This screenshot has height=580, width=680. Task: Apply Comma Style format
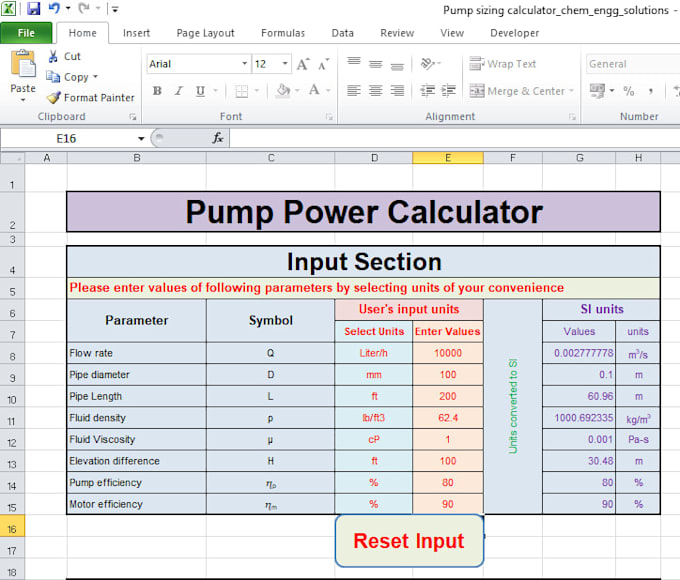[650, 91]
